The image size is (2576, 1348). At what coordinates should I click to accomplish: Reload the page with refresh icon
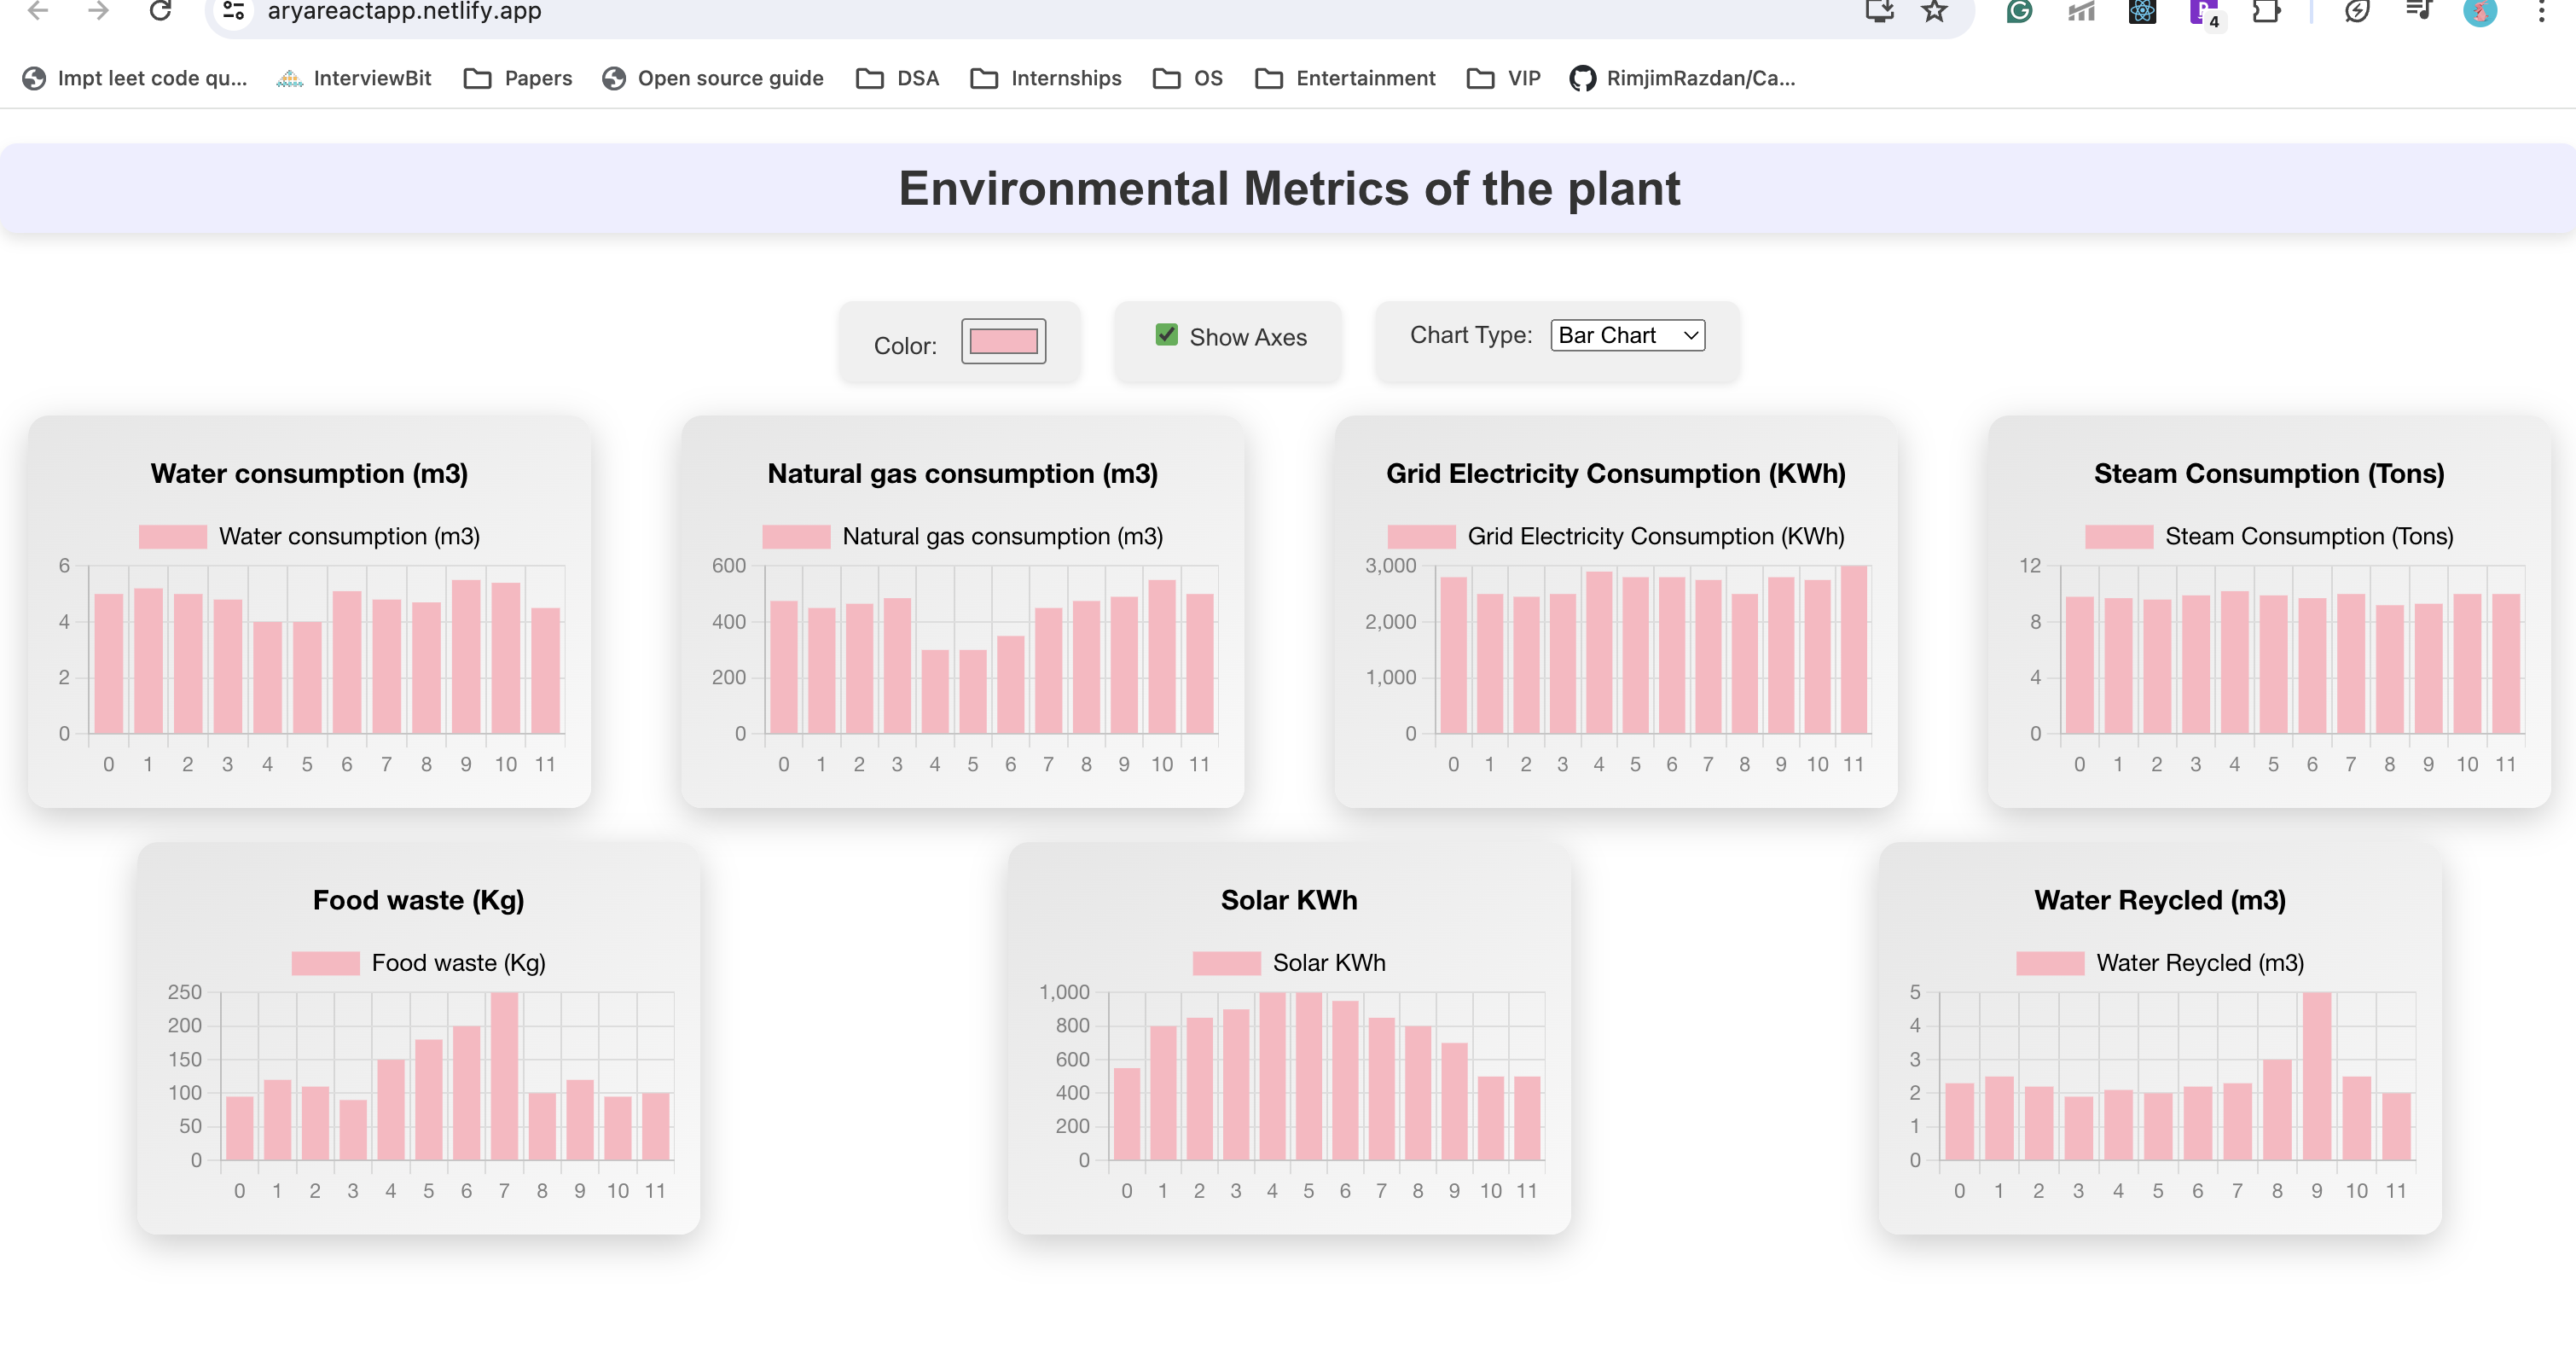[x=160, y=11]
